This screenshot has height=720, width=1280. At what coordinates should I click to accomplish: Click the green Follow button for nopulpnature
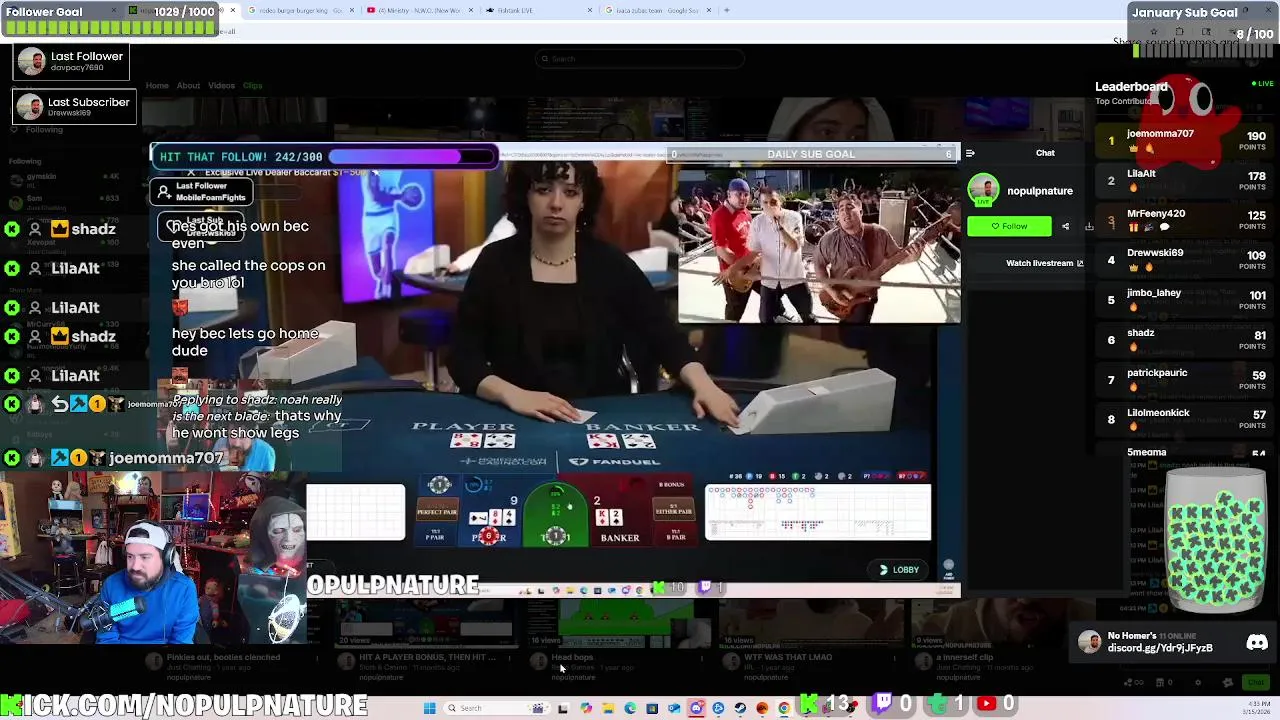1009,226
